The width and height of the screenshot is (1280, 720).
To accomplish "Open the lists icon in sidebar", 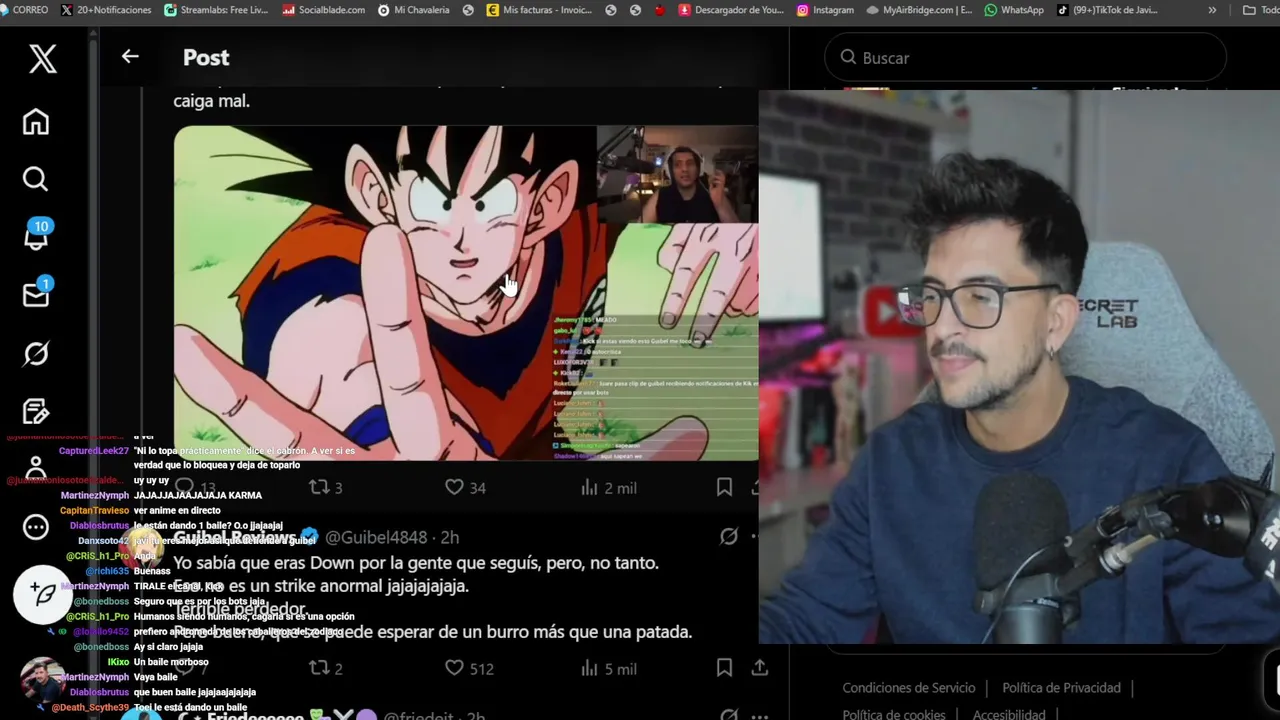I will pos(36,412).
